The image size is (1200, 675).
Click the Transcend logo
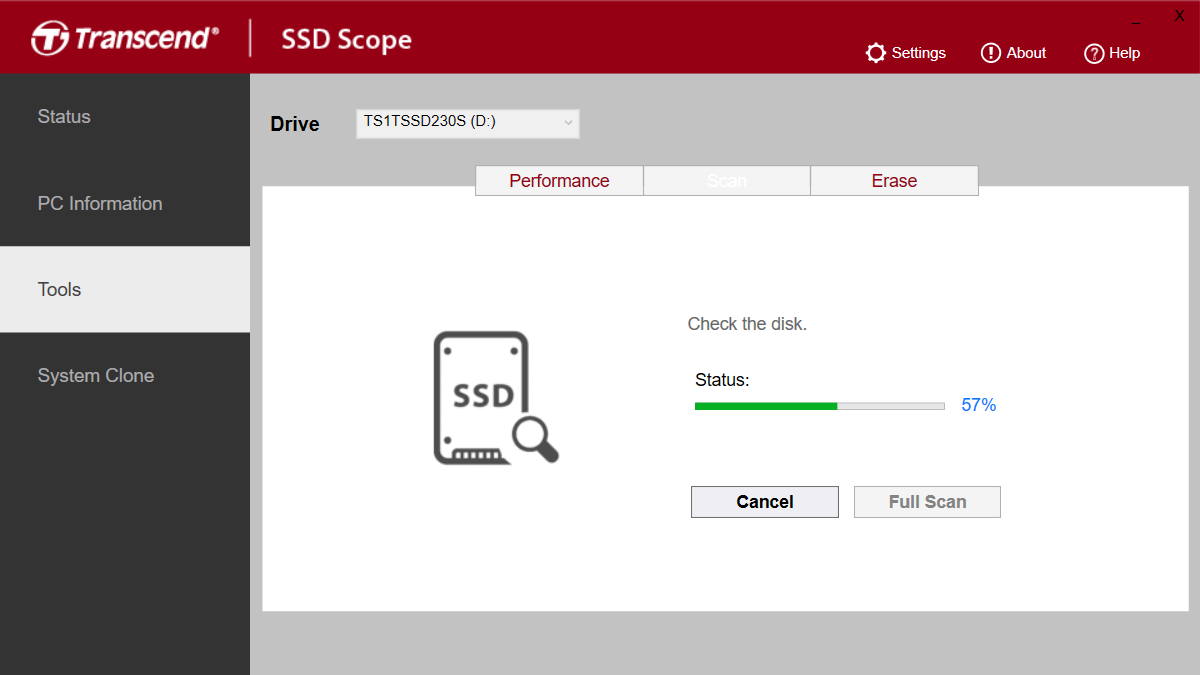point(125,39)
